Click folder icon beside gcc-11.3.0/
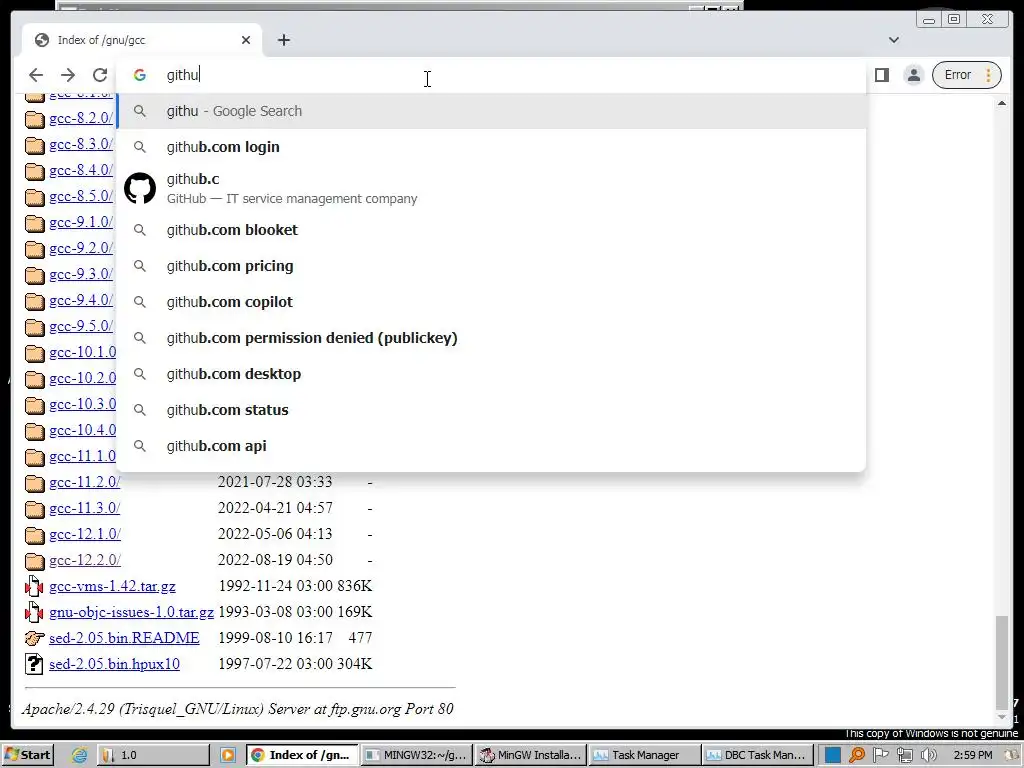The width and height of the screenshot is (1024, 768). tap(35, 509)
